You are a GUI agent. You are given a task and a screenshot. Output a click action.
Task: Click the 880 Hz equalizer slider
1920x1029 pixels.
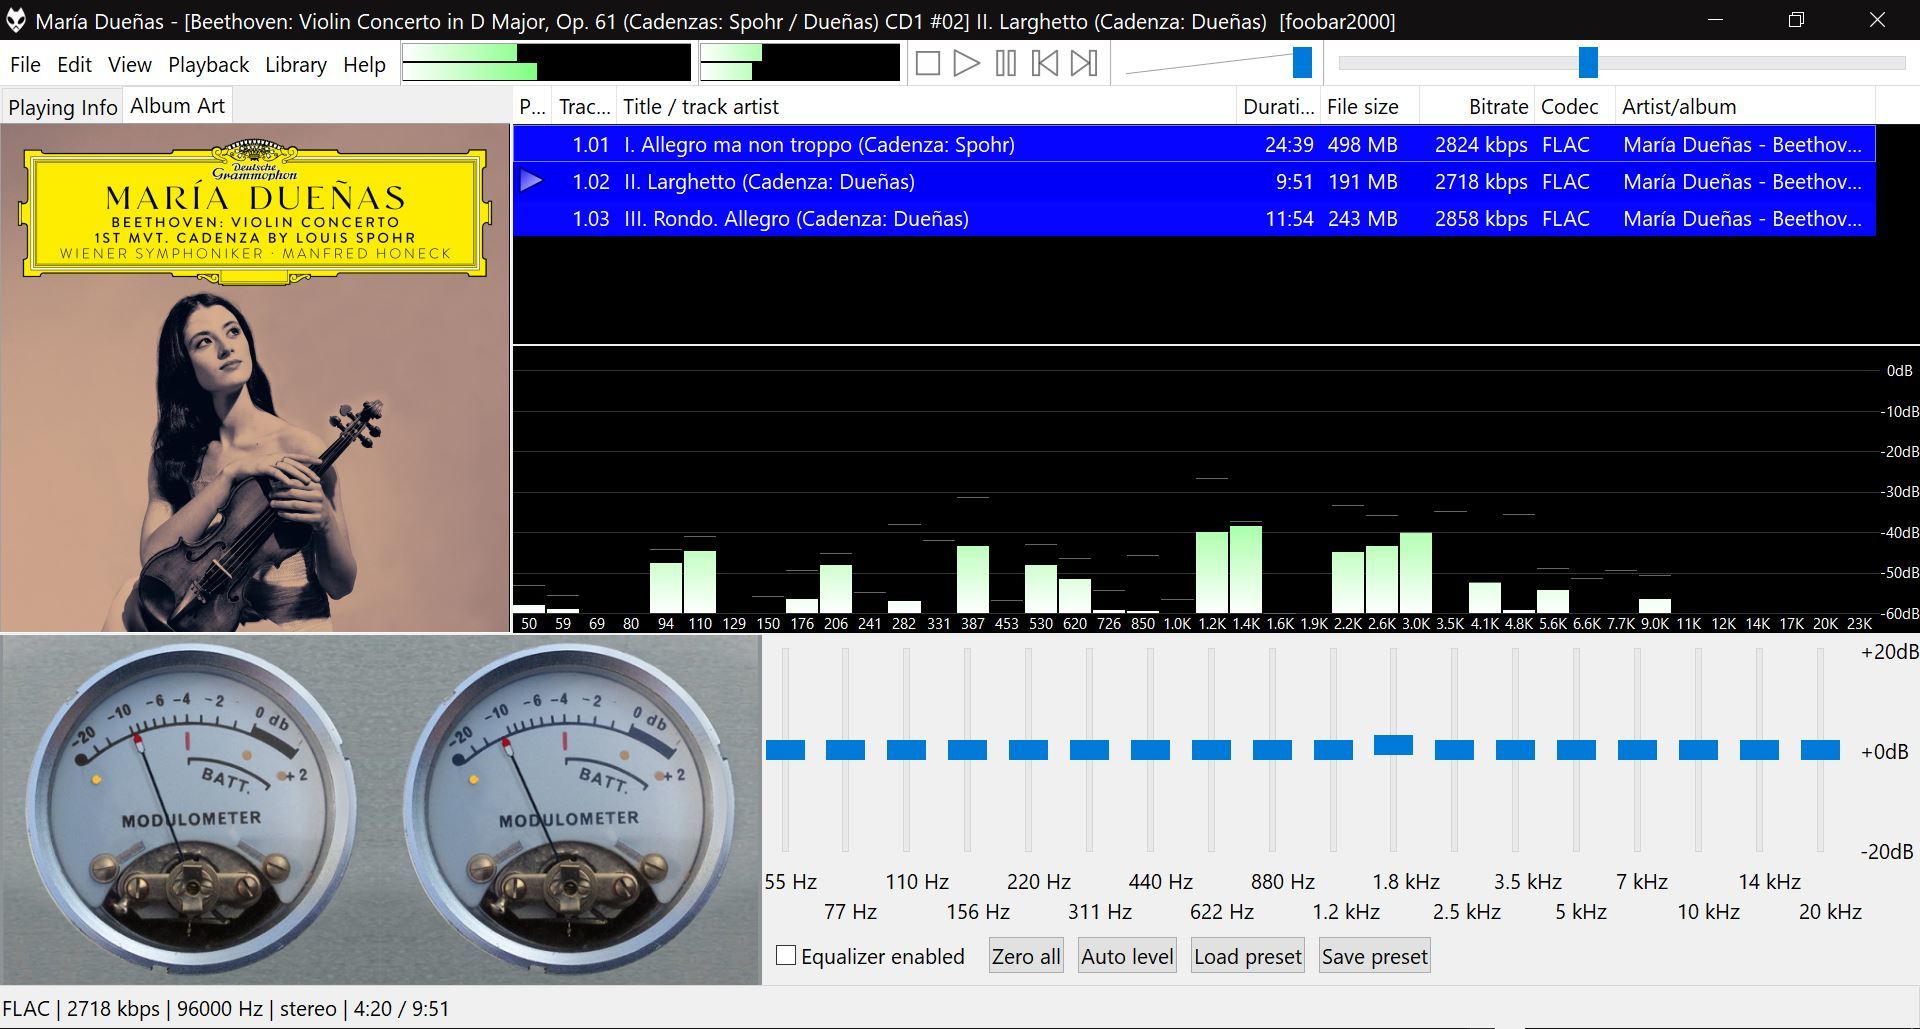point(1273,750)
